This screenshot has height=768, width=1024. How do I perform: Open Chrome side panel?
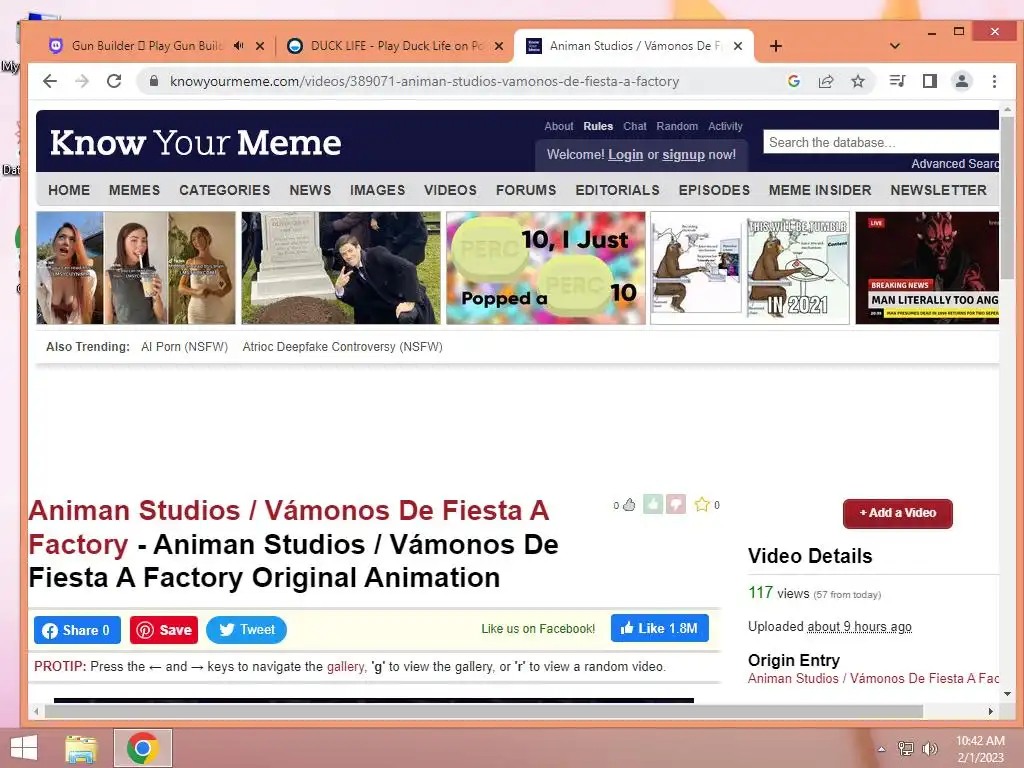point(930,81)
